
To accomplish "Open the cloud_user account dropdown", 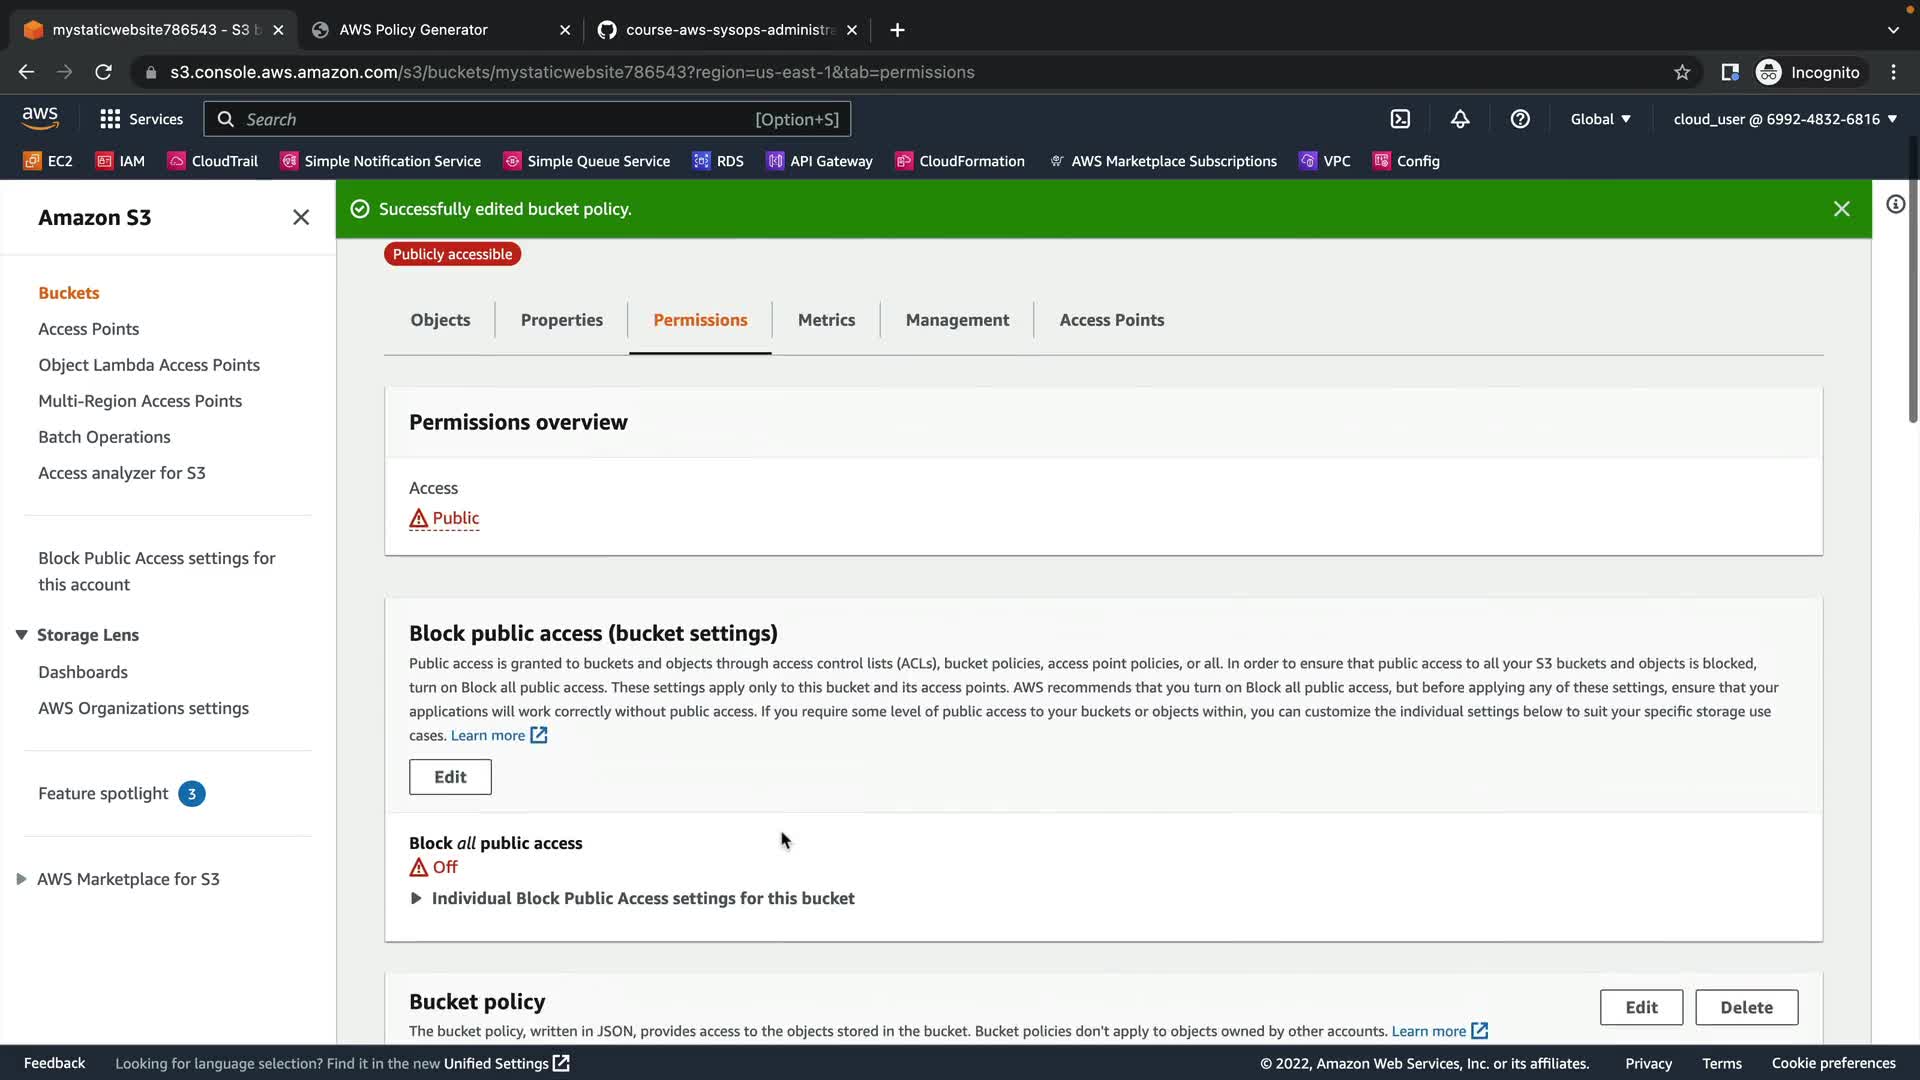I will point(1785,119).
